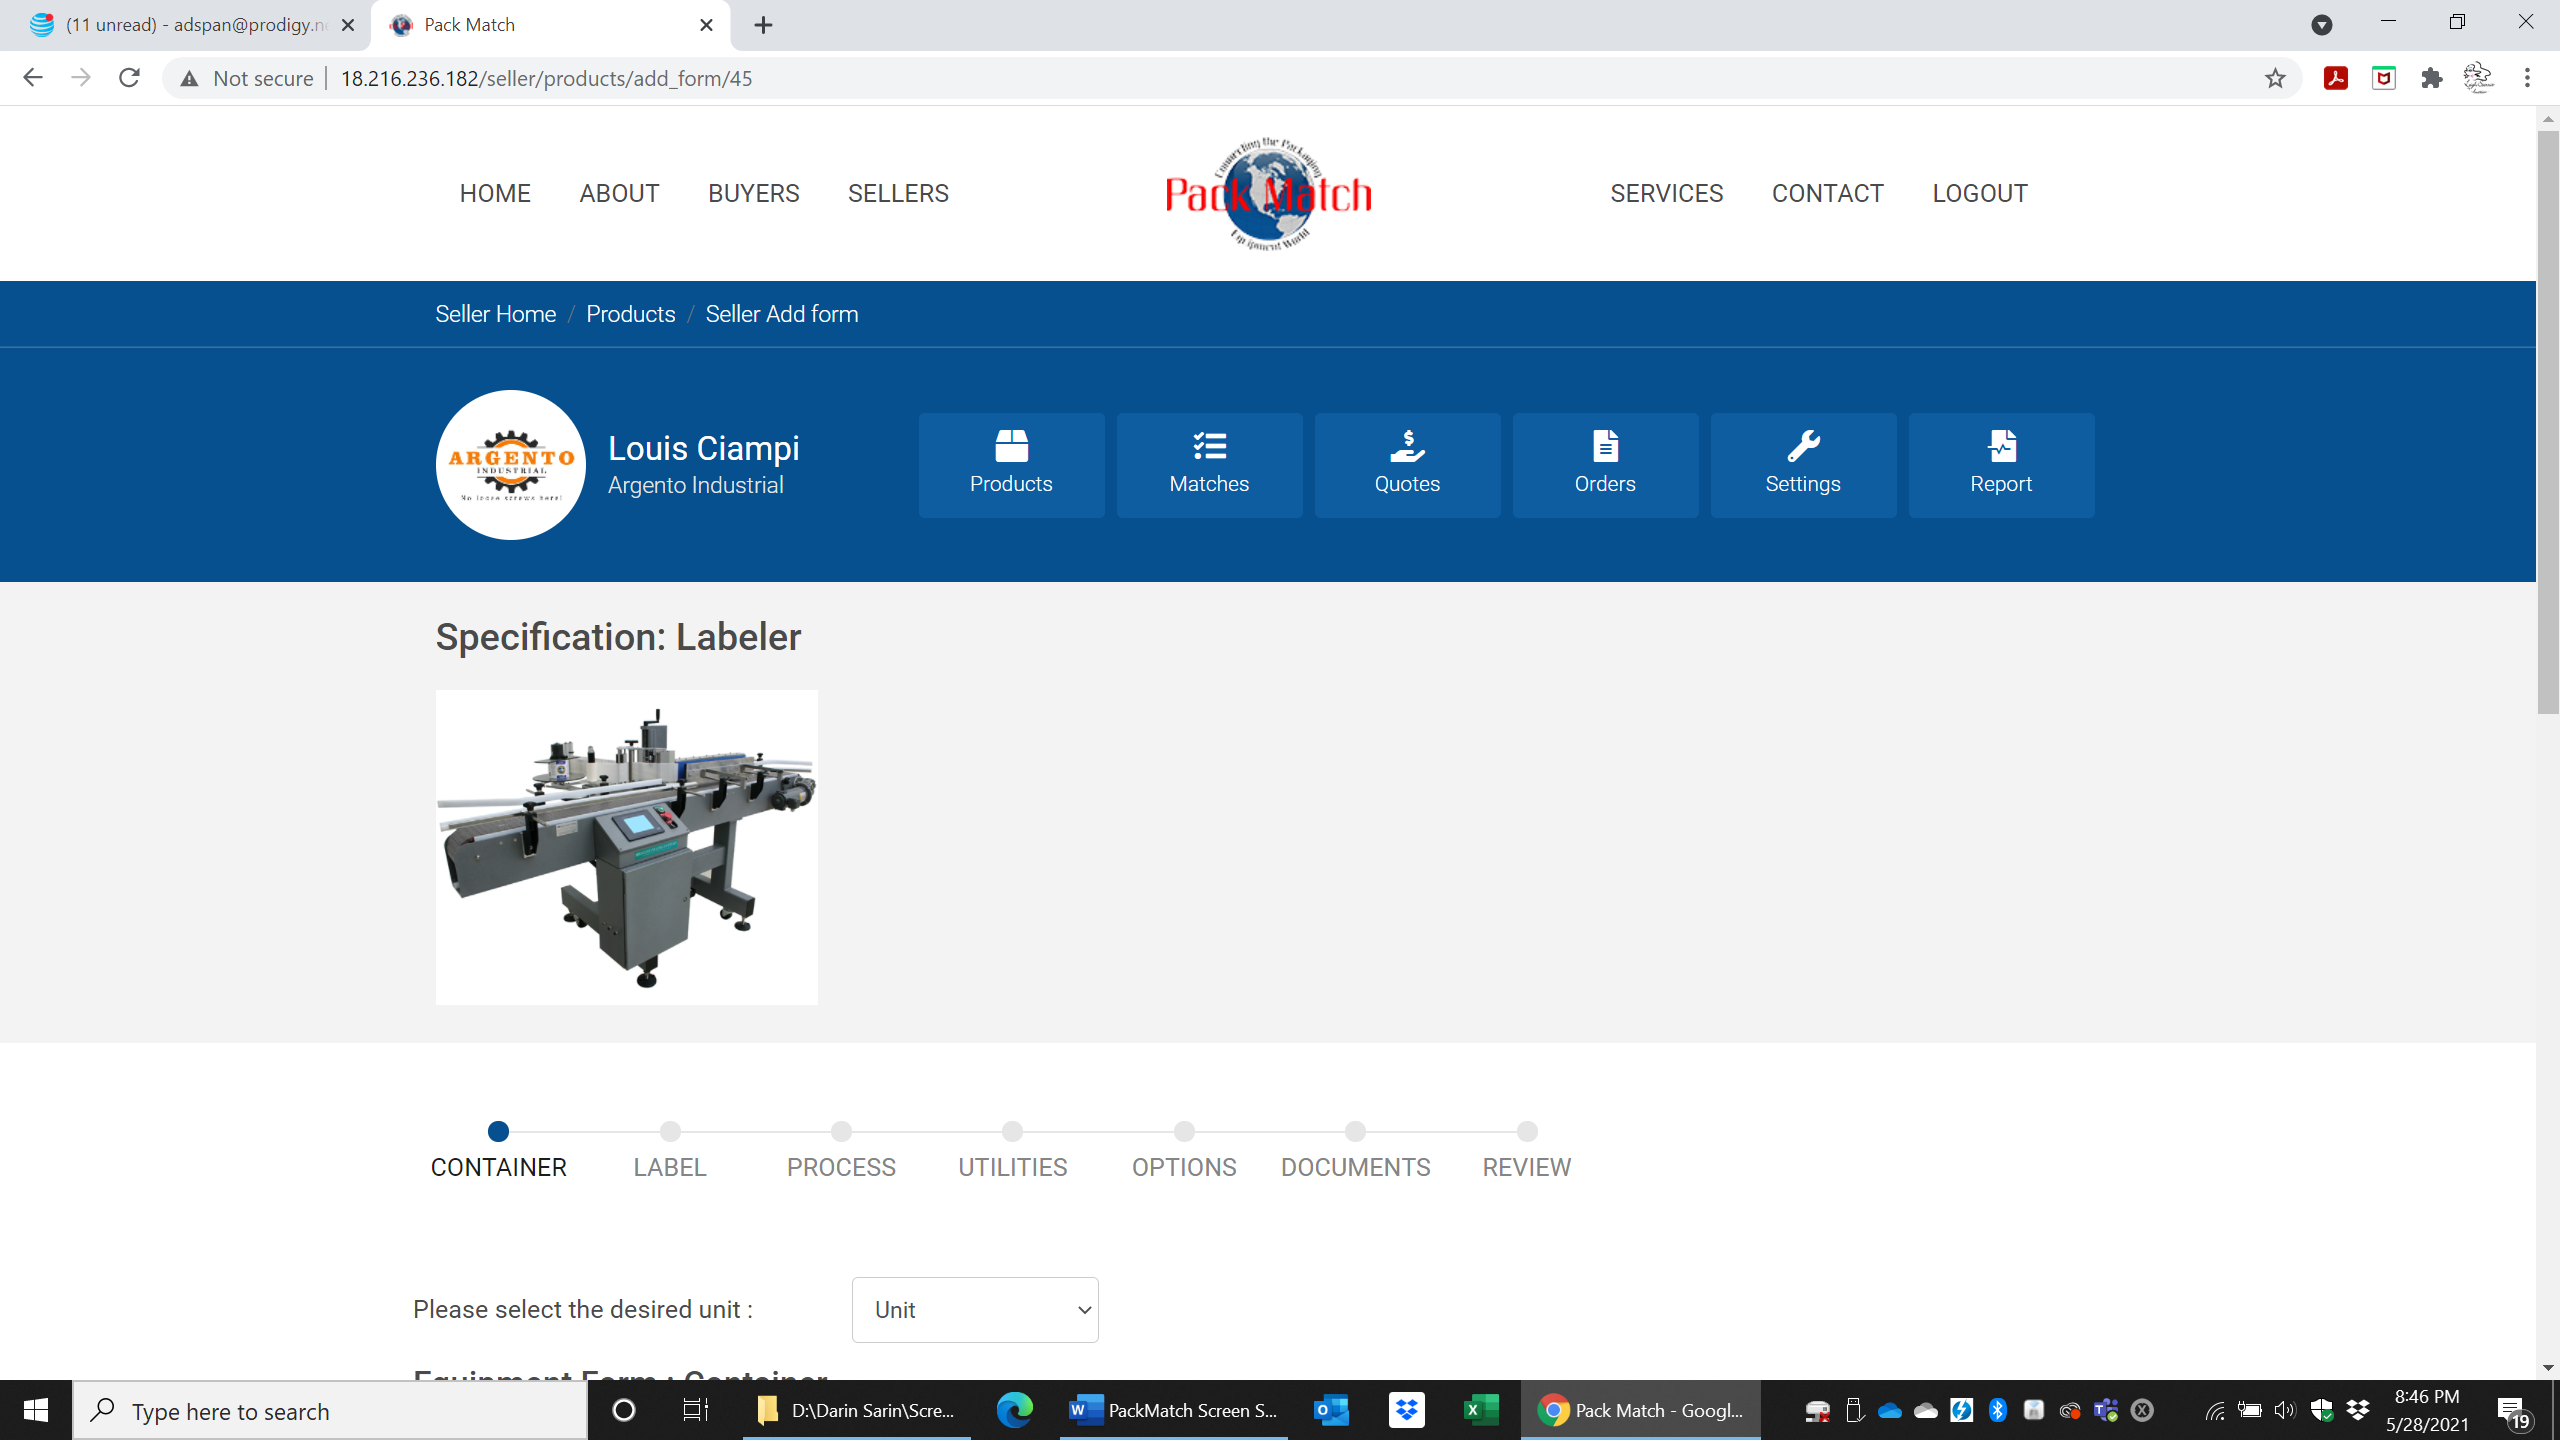
Task: Open the Settings wrench tile
Action: click(1803, 464)
